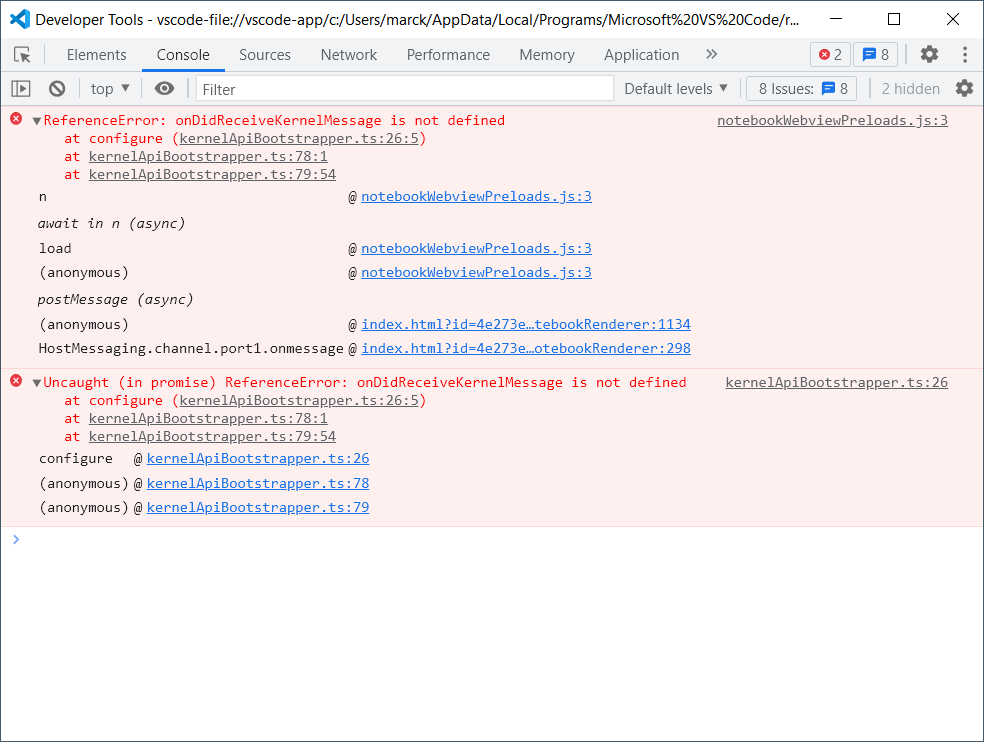Click the blue messages counter badge
Image resolution: width=984 pixels, height=742 pixels.
(874, 54)
